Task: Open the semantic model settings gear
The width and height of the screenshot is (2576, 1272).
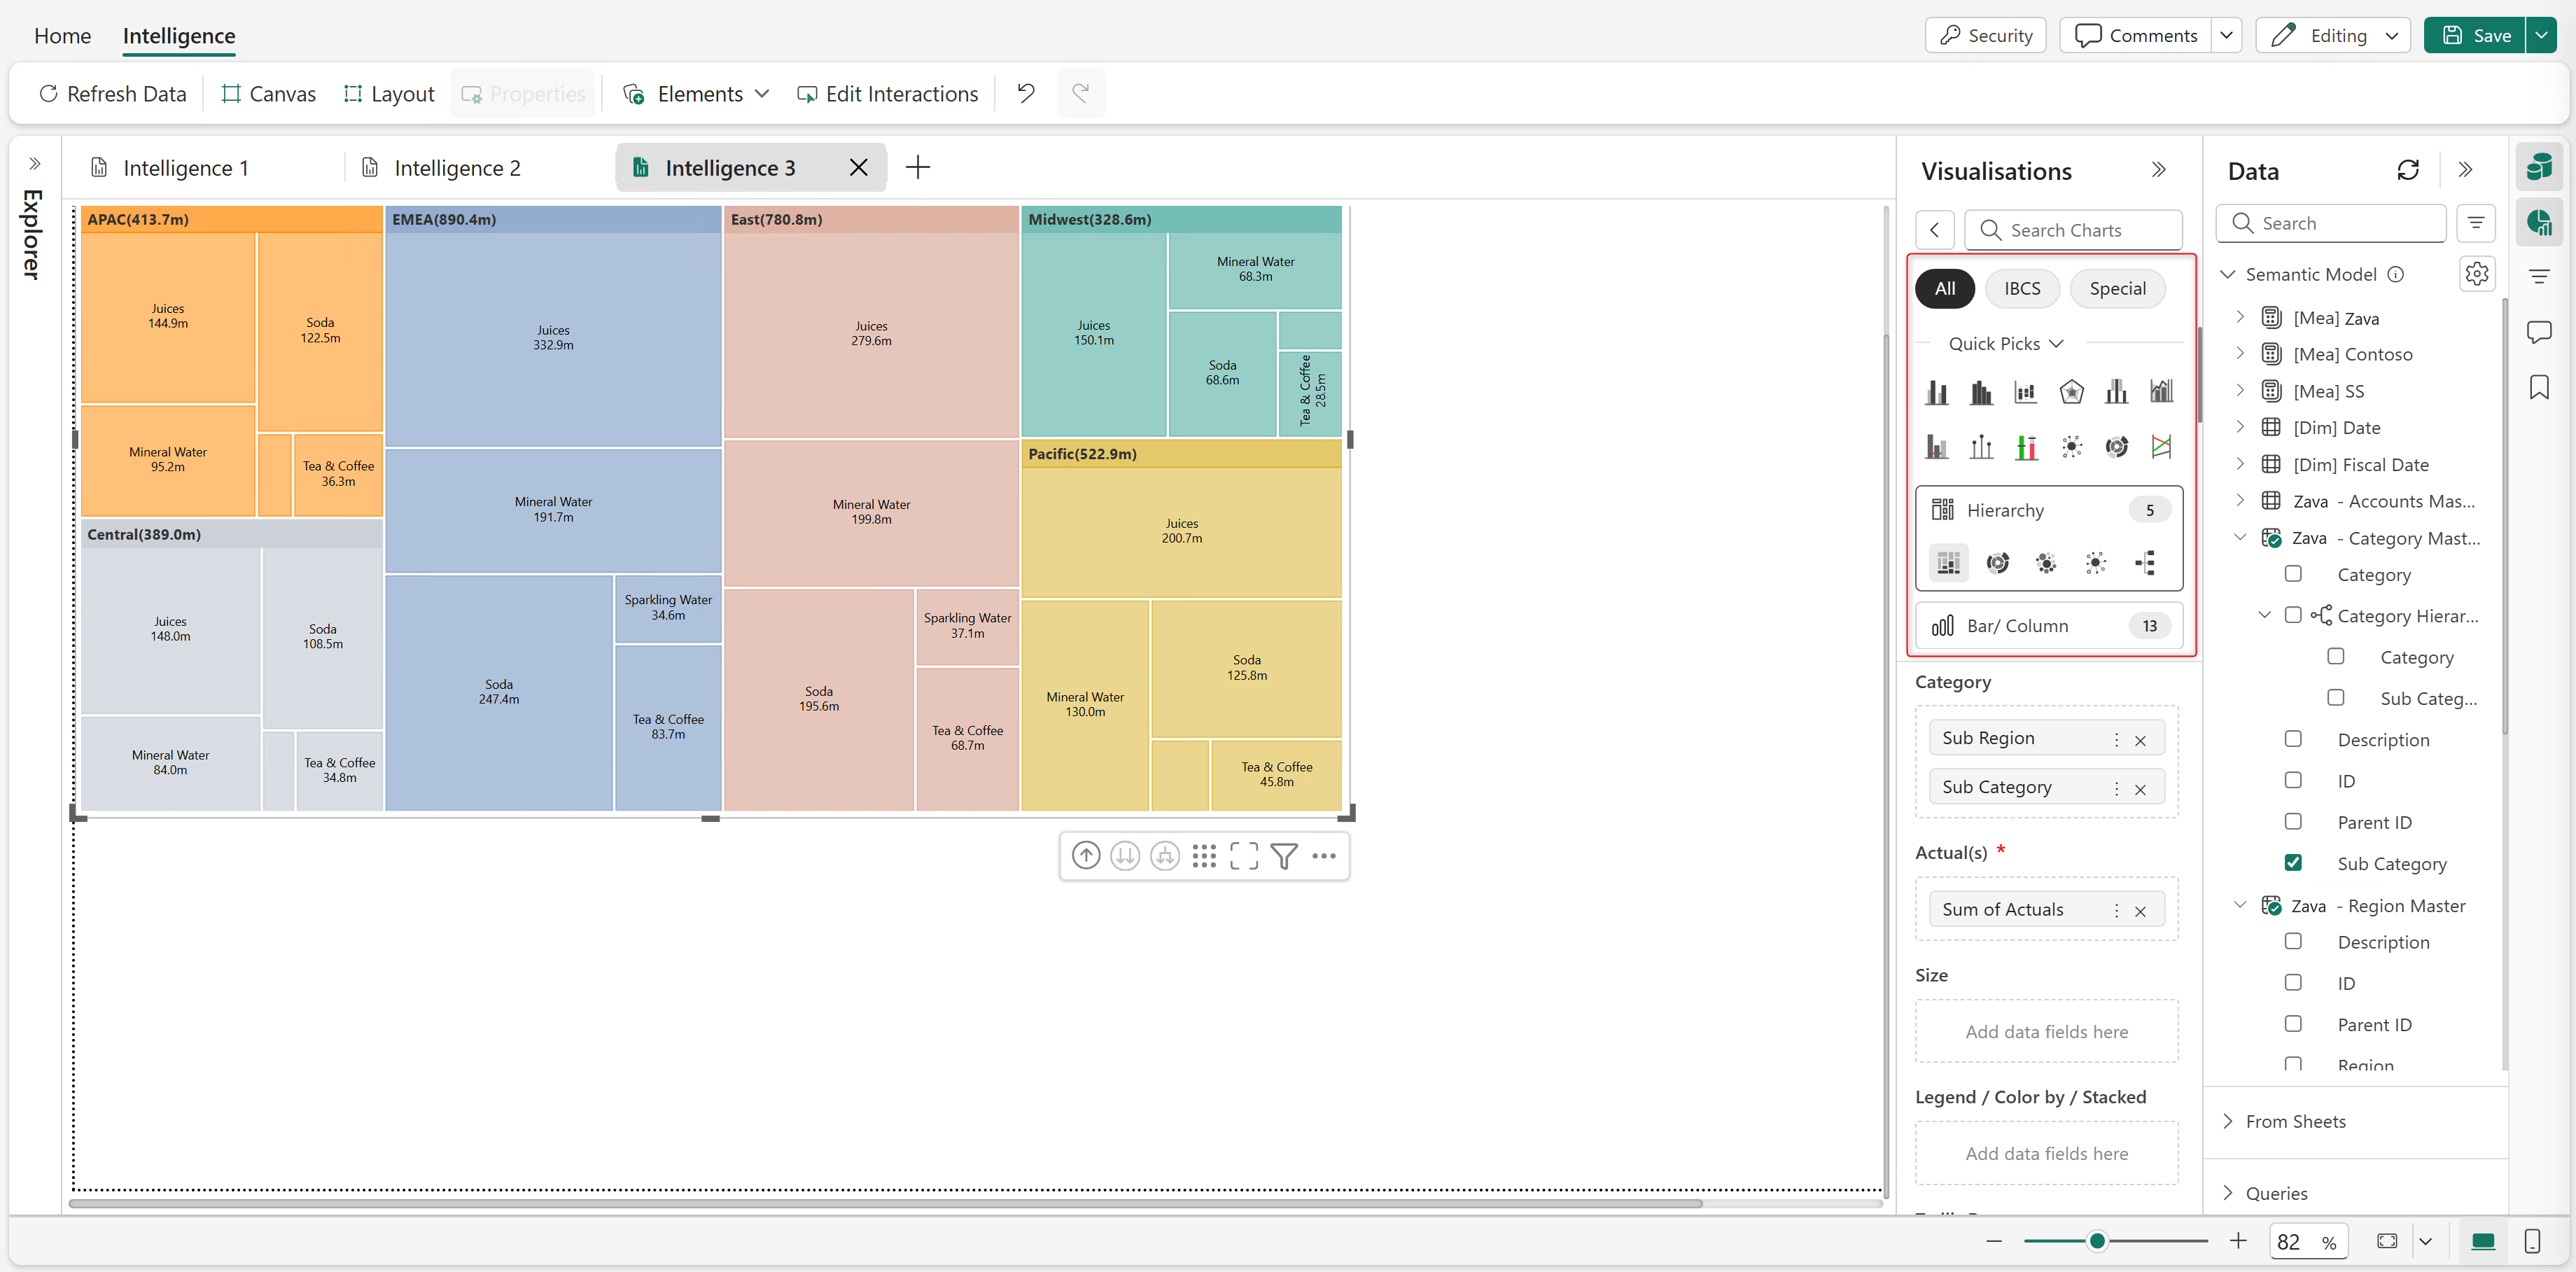Action: point(2476,274)
